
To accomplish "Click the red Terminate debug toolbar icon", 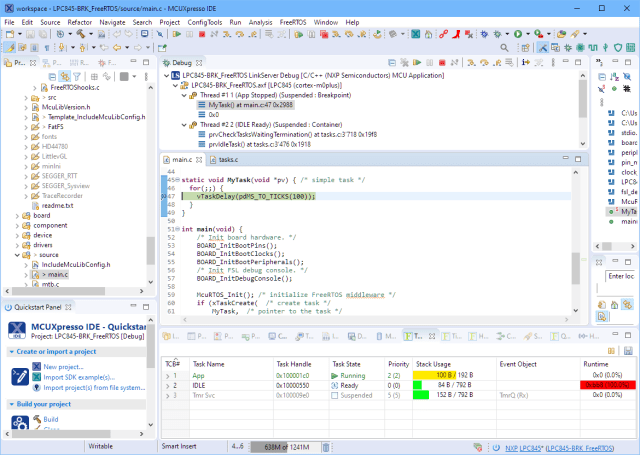I will 201,34.
